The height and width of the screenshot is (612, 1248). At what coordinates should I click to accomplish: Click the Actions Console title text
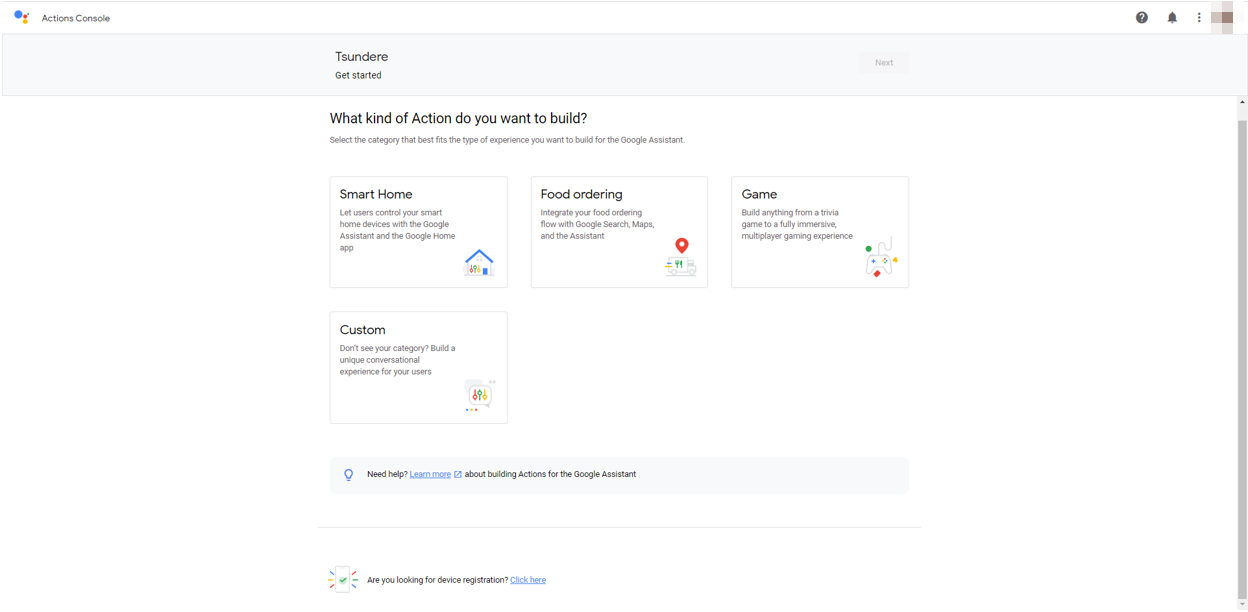(x=76, y=18)
